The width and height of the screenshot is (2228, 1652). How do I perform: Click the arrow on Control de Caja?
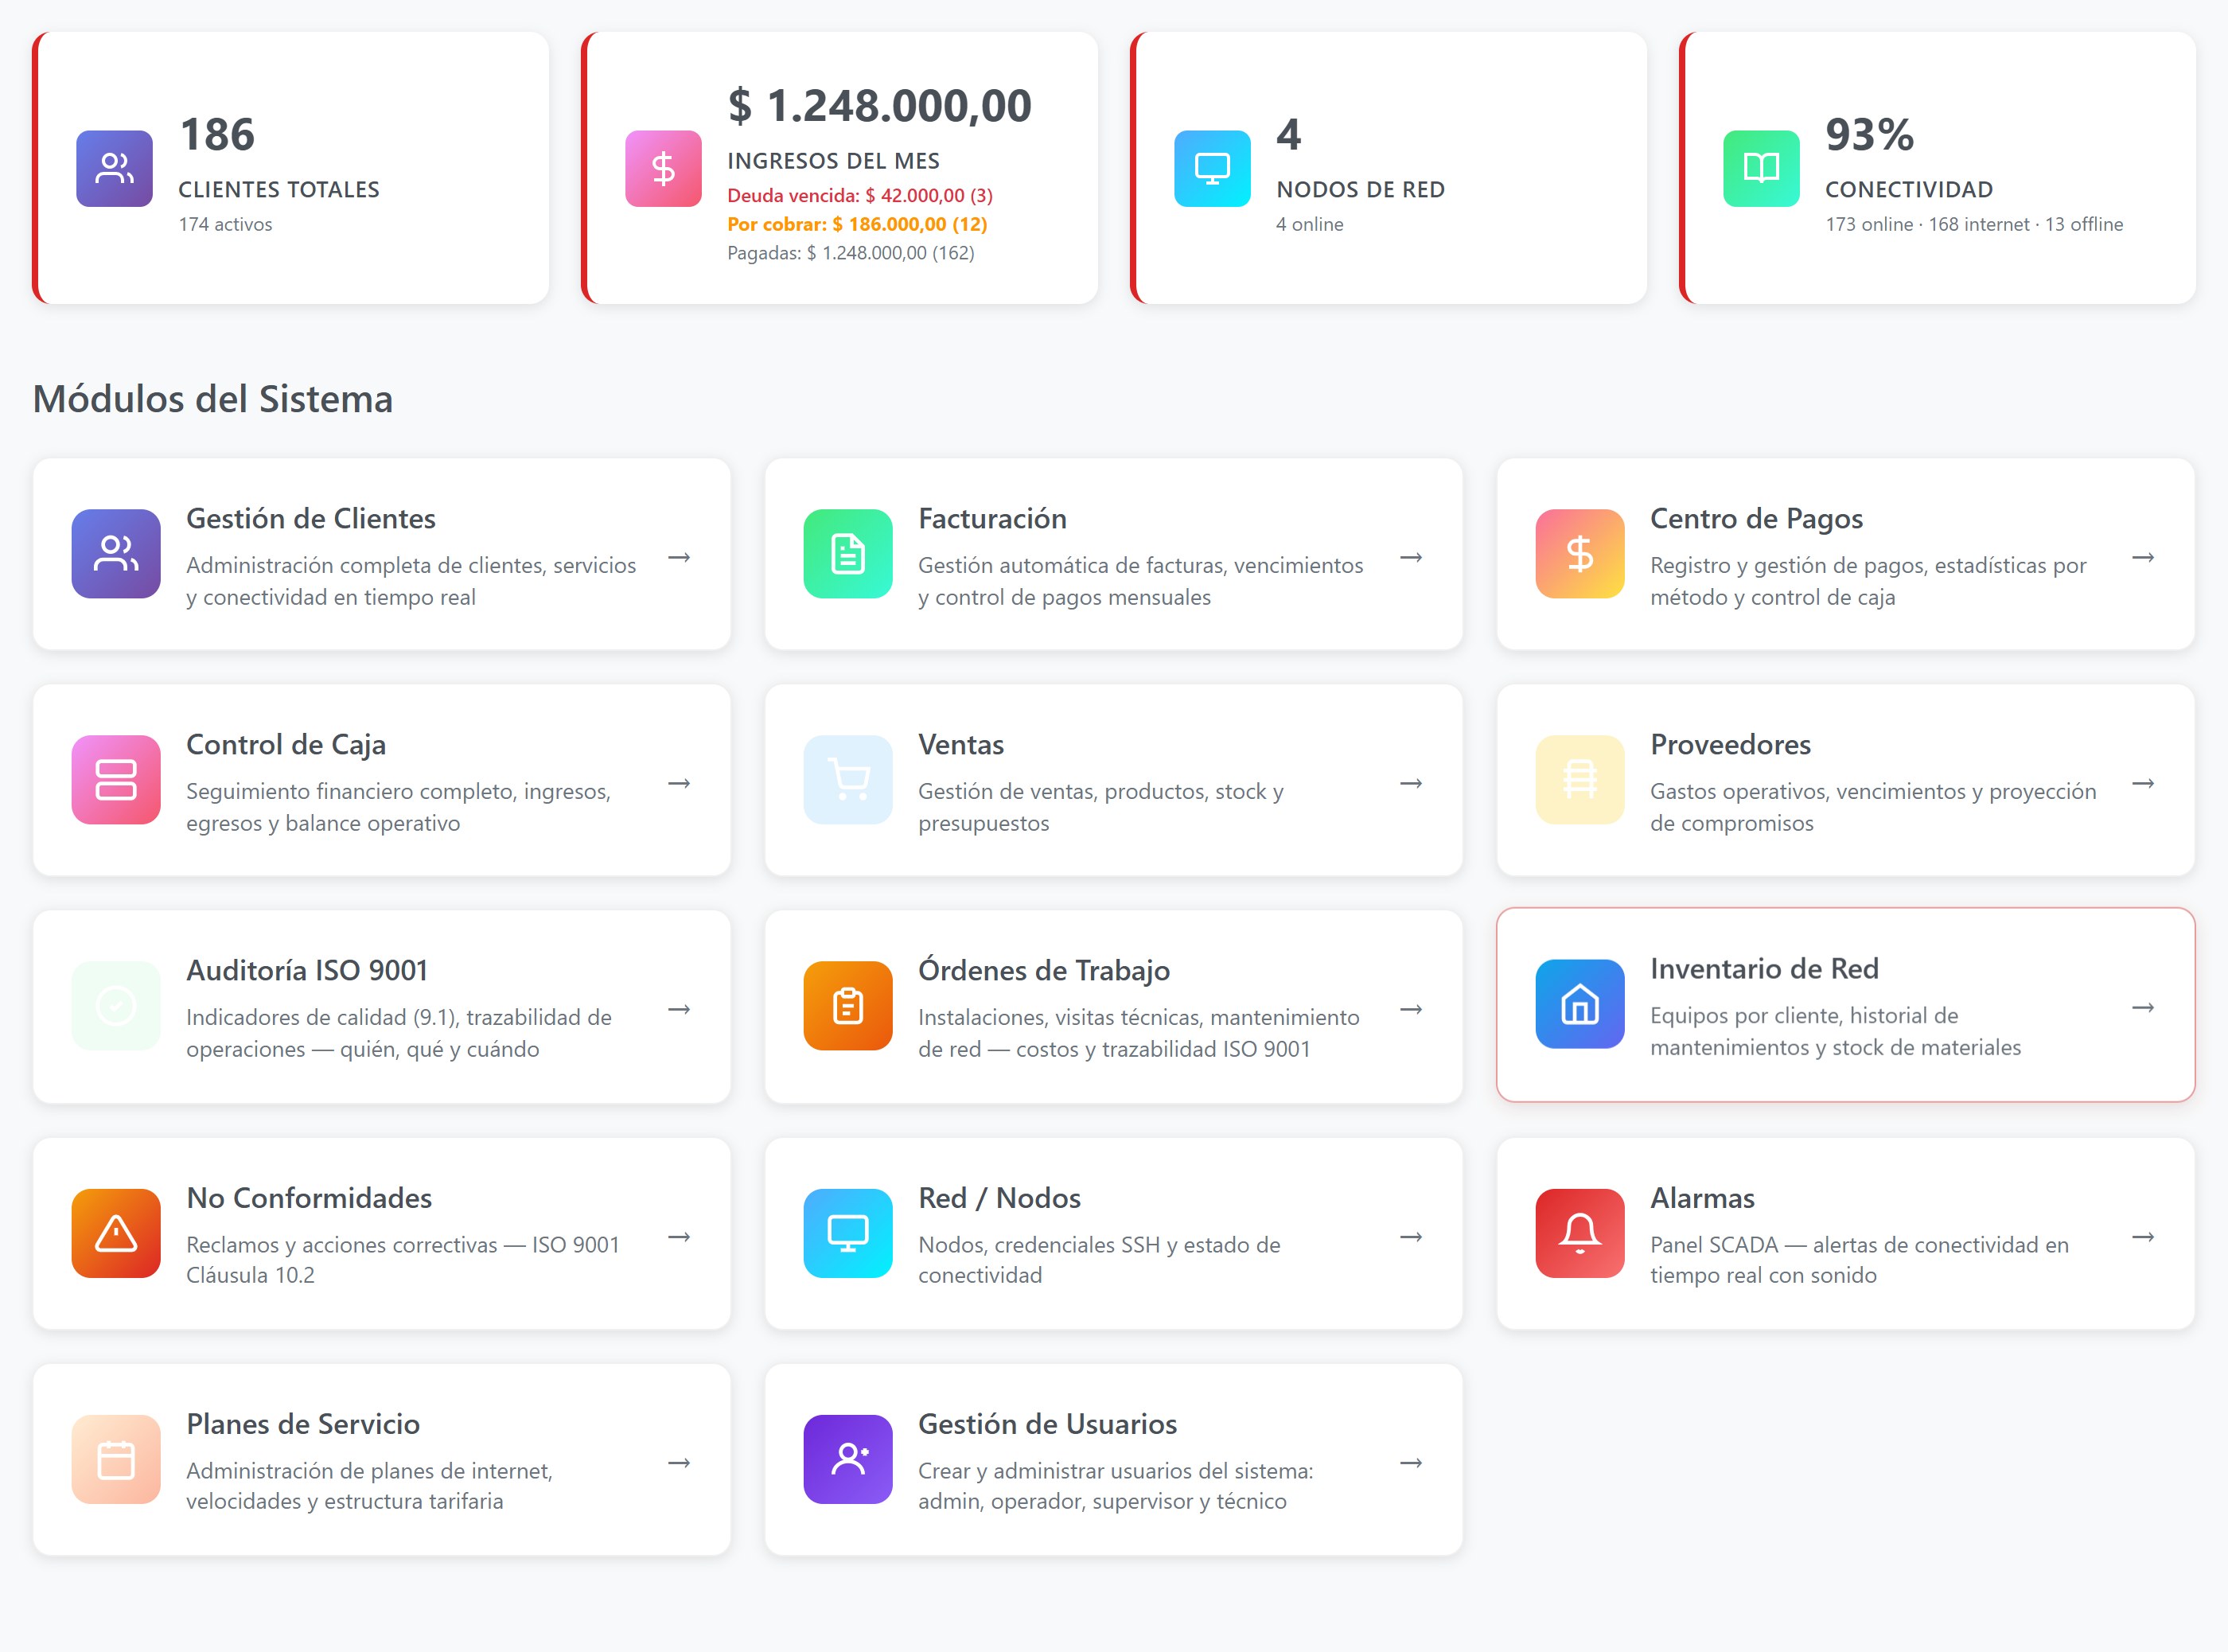coord(679,783)
